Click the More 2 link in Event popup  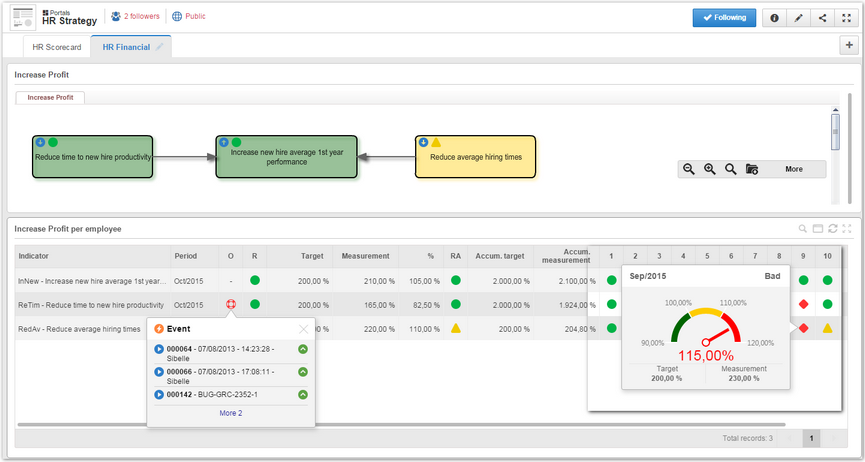231,413
